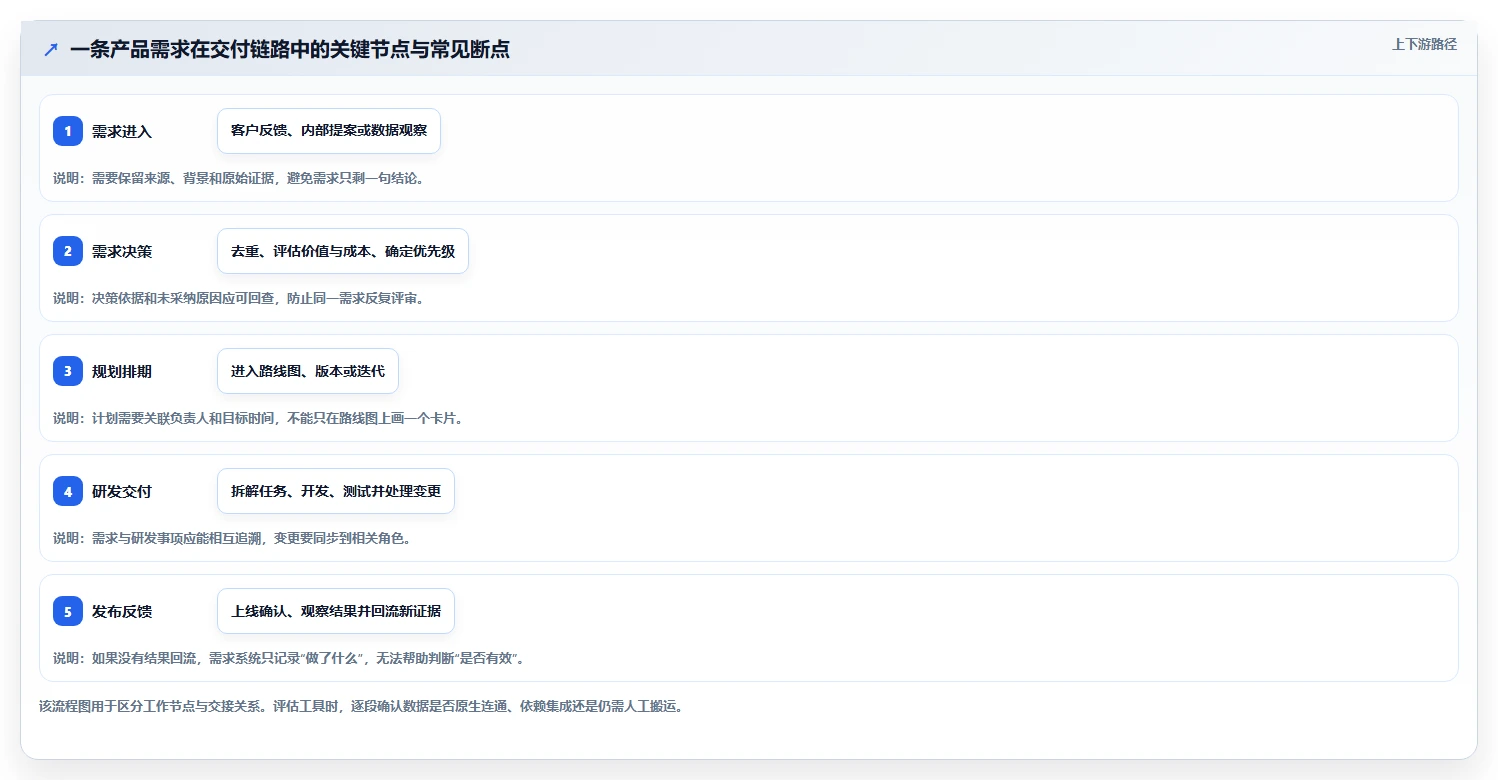Click the step 5 number badge
The height and width of the screenshot is (780, 1498).
click(68, 611)
